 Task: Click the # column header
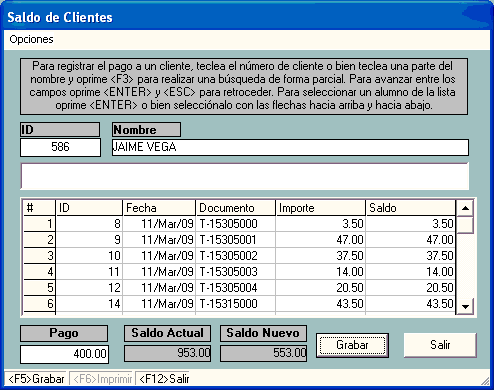pyautogui.click(x=39, y=208)
